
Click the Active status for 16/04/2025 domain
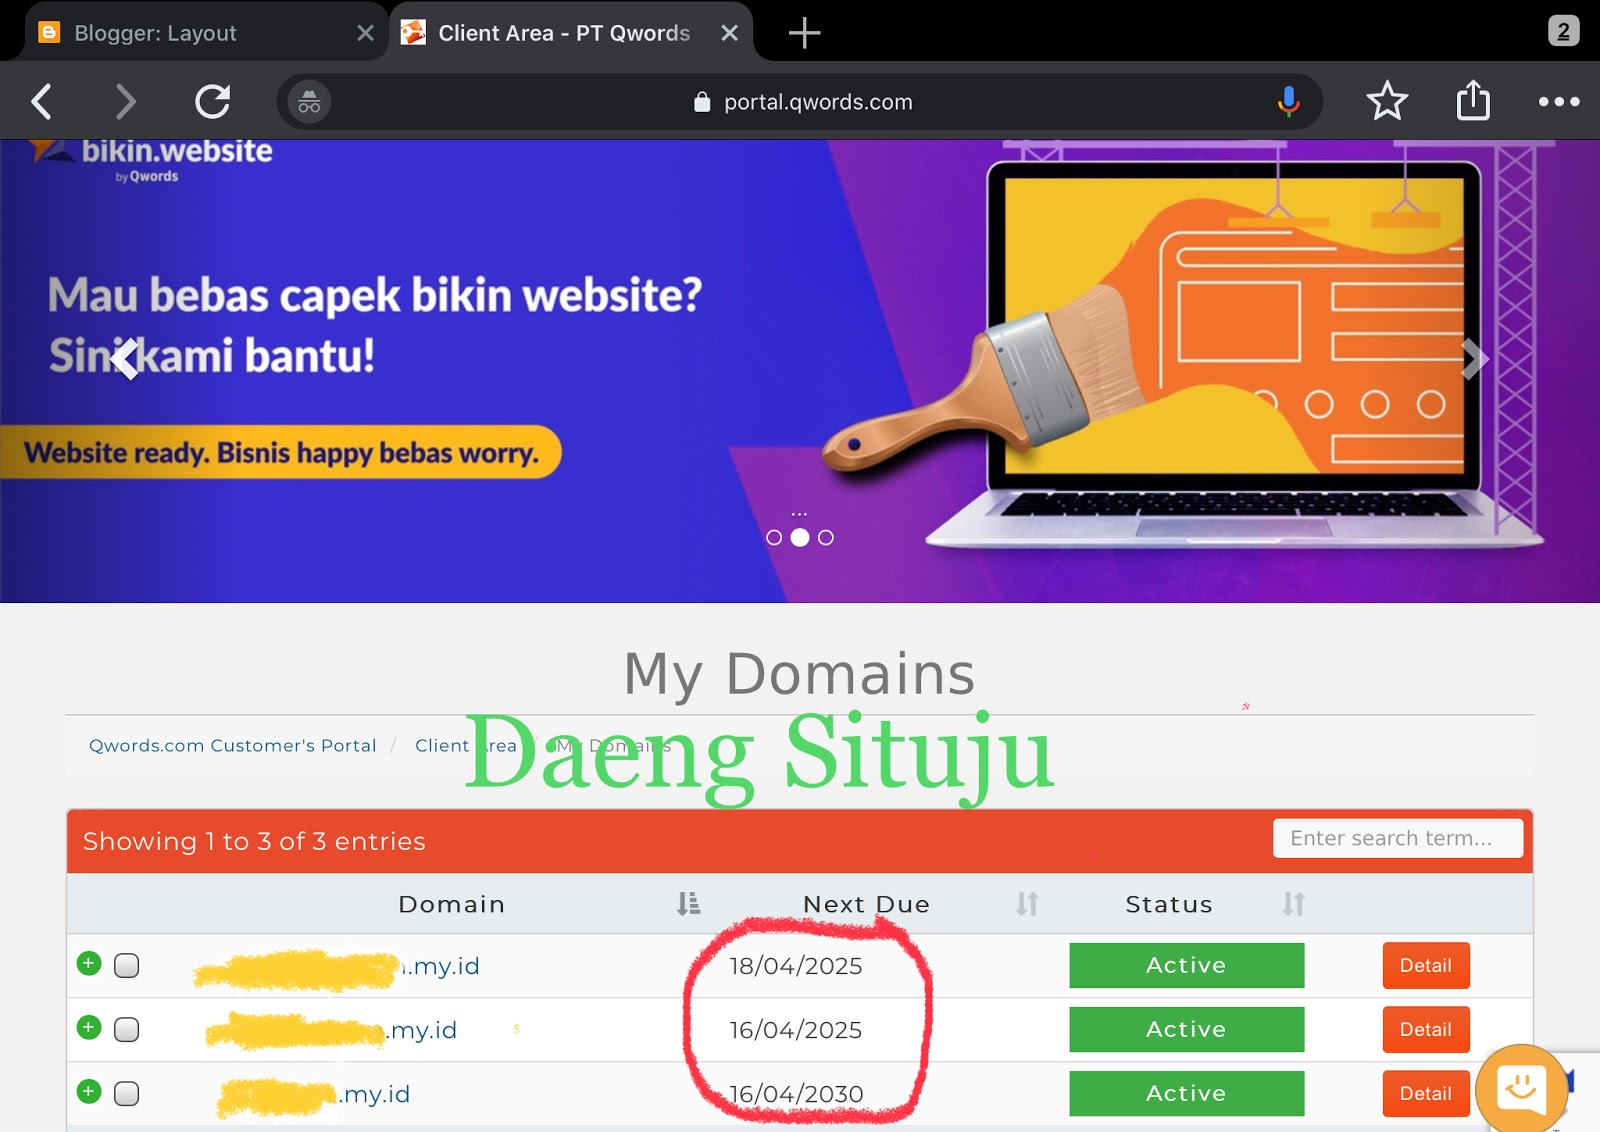coord(1186,1029)
